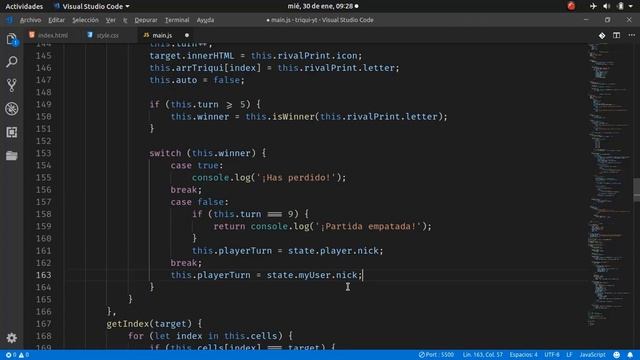The height and width of the screenshot is (360, 640).
Task: Open the Ayuda menu
Action: coord(205,20)
